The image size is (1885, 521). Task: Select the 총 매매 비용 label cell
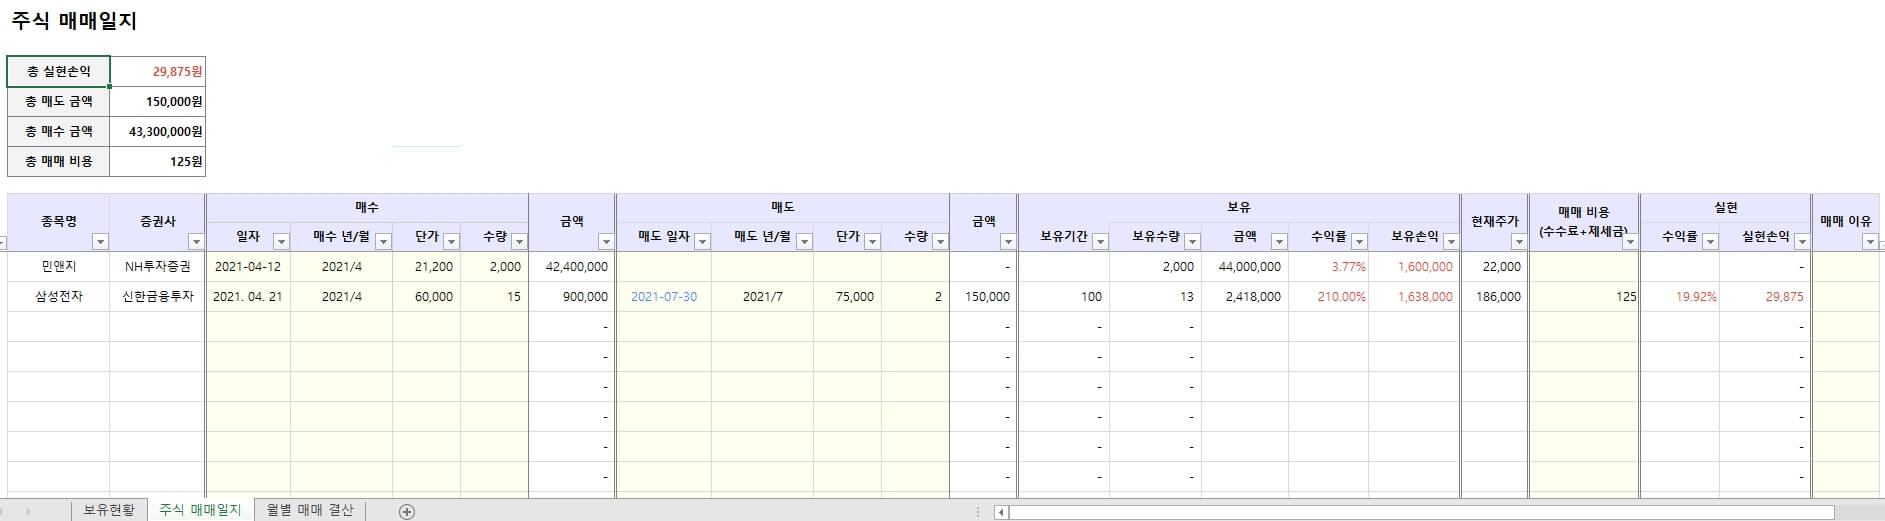(59, 161)
